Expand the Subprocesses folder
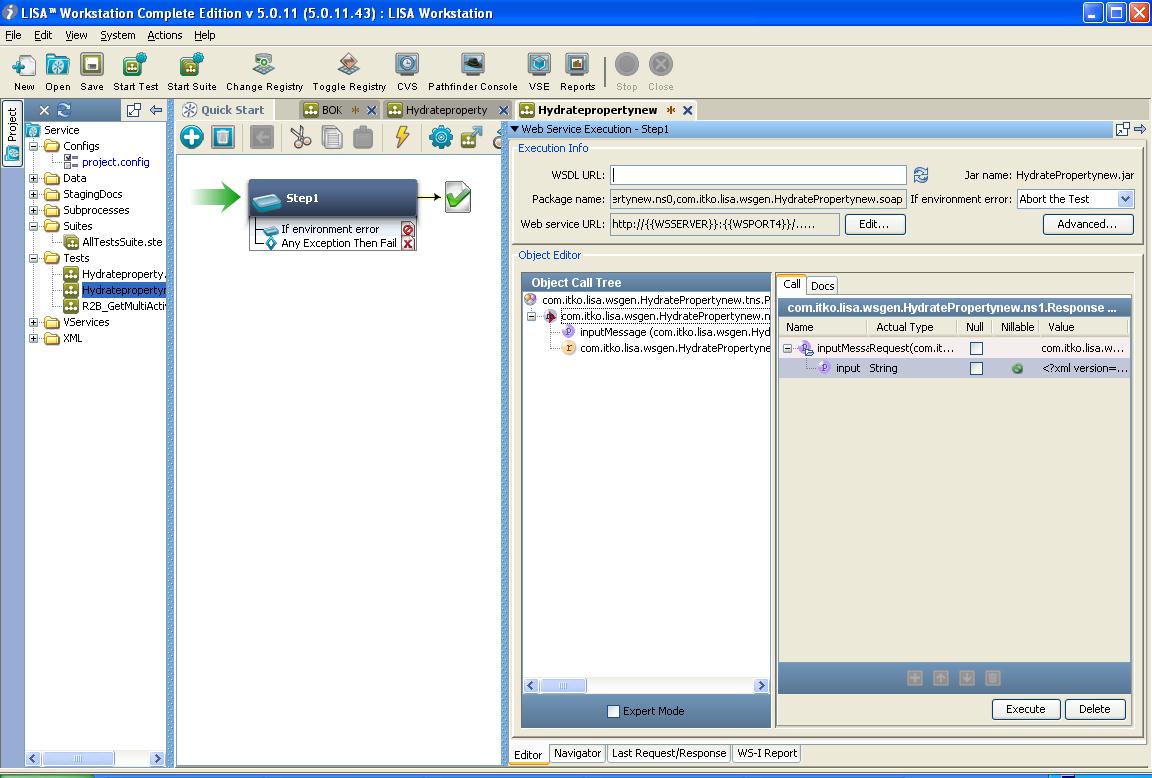The image size is (1152, 778). tap(34, 210)
